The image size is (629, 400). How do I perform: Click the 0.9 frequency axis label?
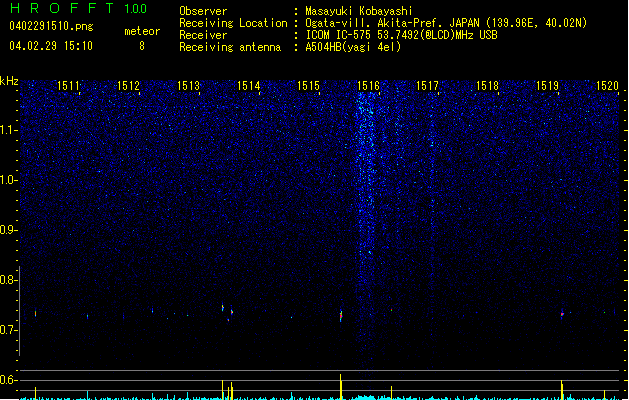(x=8, y=230)
